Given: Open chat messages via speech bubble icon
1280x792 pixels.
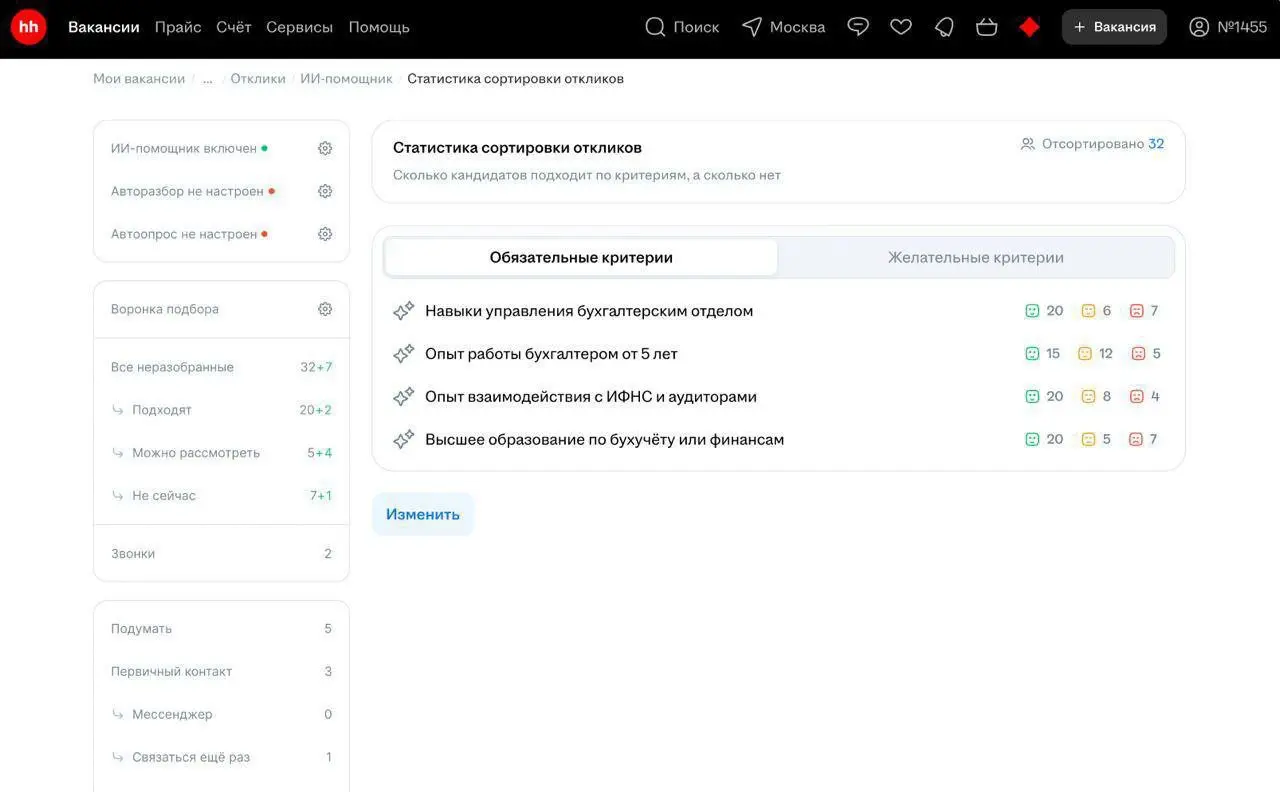Looking at the screenshot, I should pos(858,27).
